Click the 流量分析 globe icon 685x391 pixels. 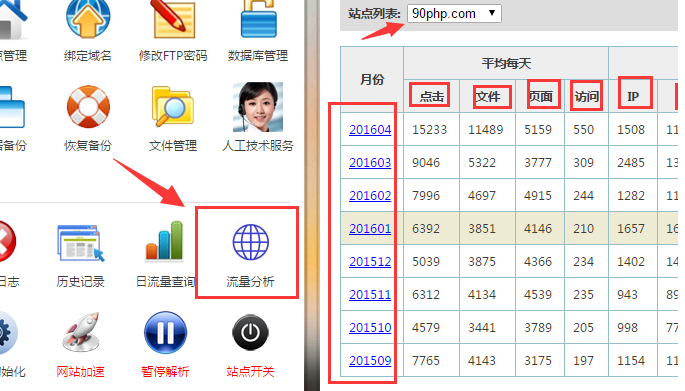pyautogui.click(x=250, y=242)
